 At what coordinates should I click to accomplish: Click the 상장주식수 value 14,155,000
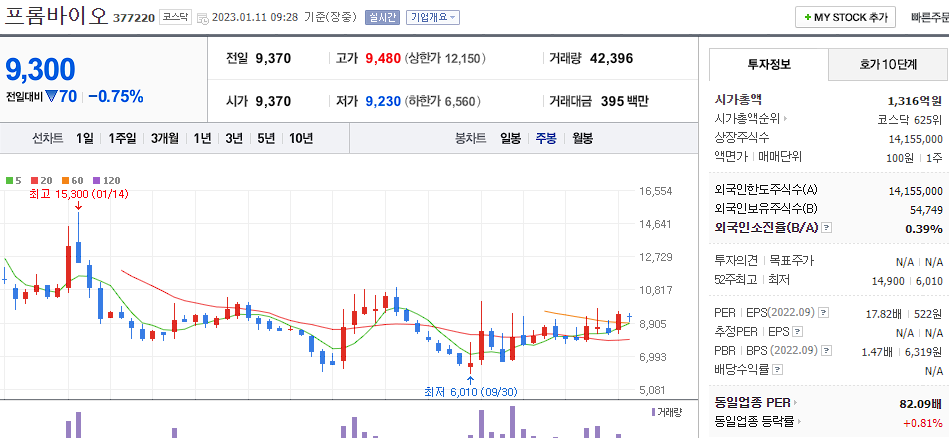coord(915,139)
